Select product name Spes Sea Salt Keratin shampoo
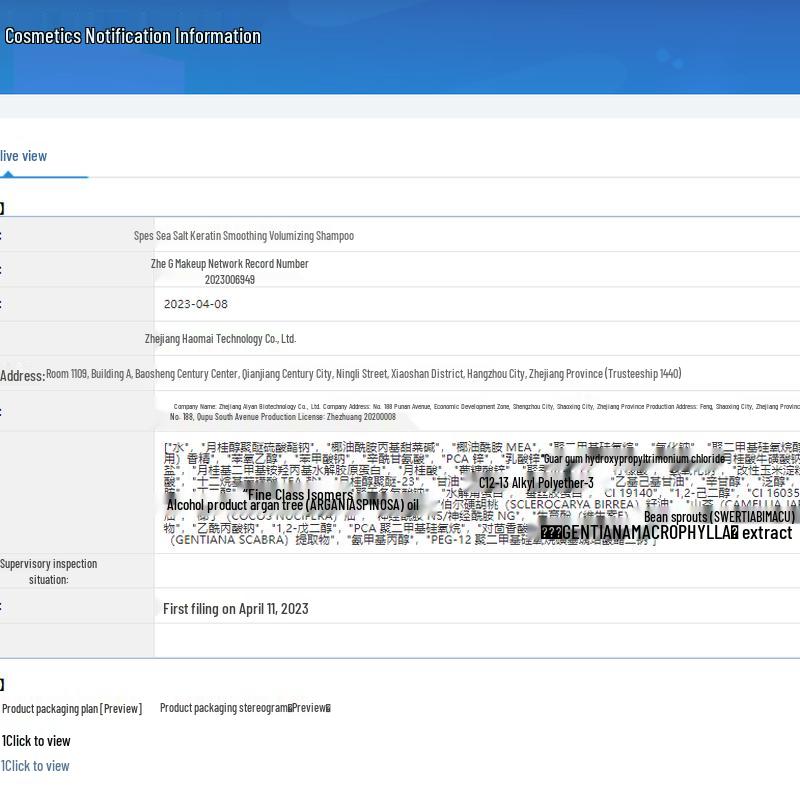The width and height of the screenshot is (800, 800). coord(244,236)
